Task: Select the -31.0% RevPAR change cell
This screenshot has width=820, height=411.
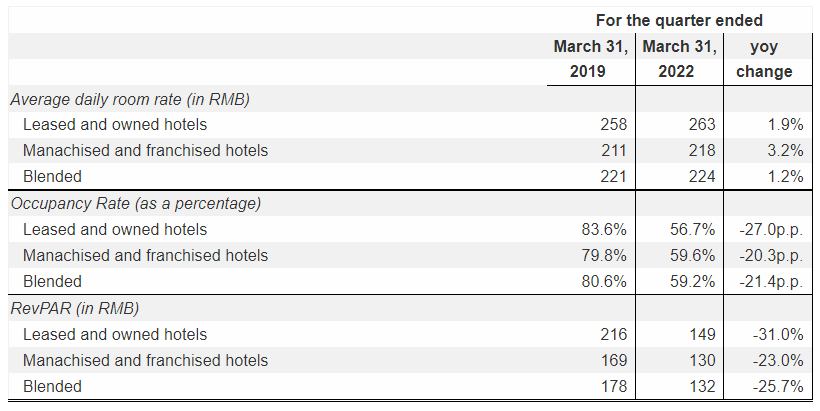Action: (778, 334)
